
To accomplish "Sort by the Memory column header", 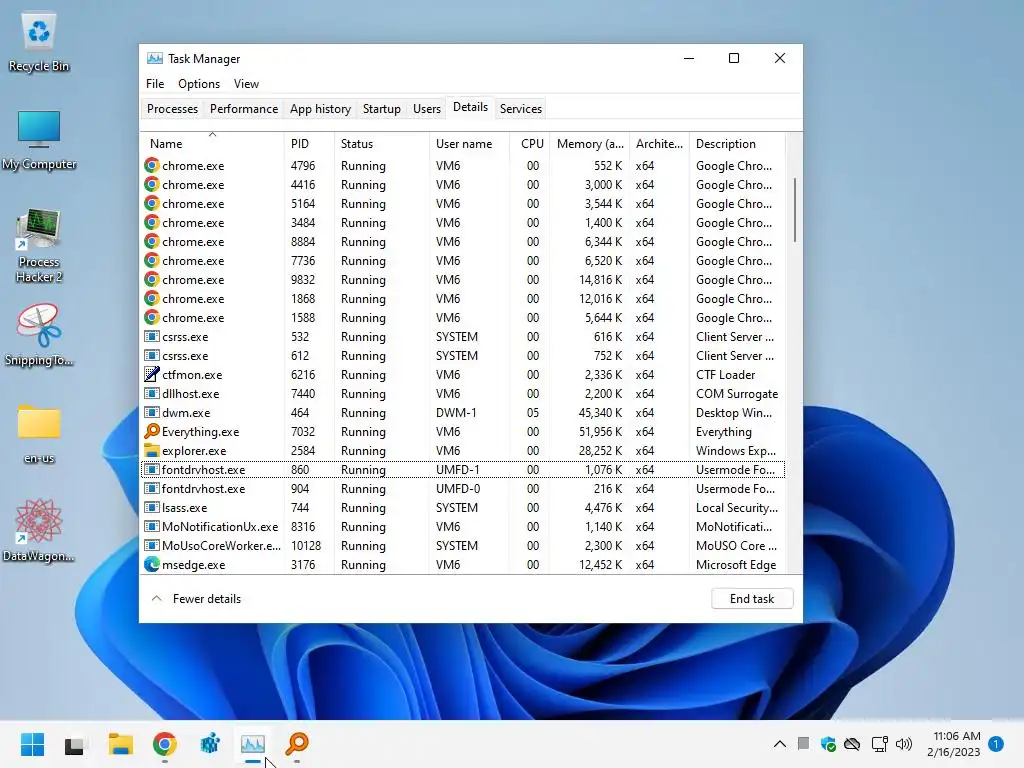I will pos(590,144).
